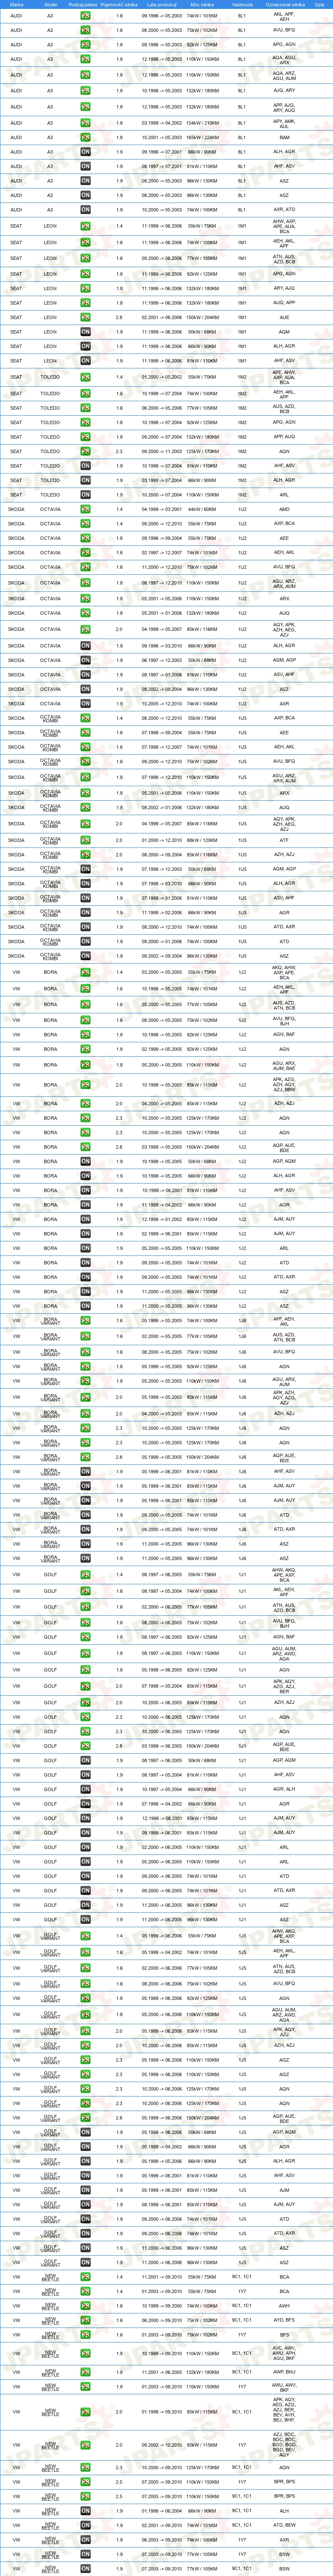The height and width of the screenshot is (2576, 333).
Task: Click the Pojemność silnika column header
Action: (119, 5)
